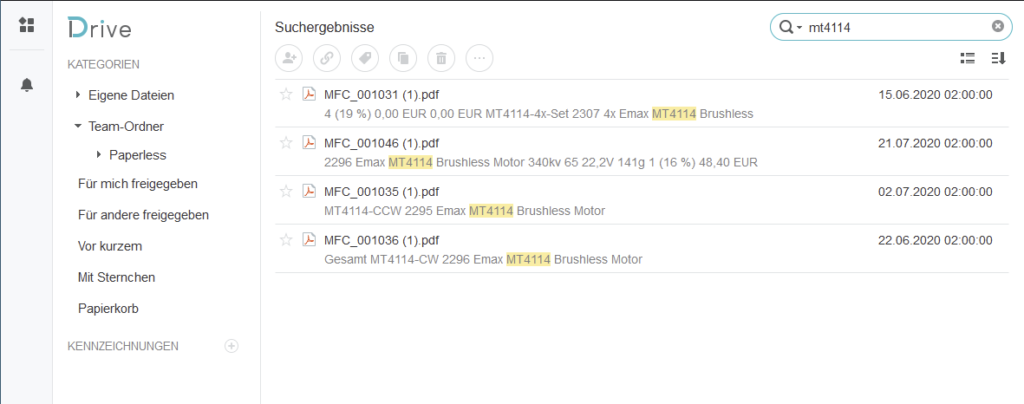Screen dimensions: 1024x404
Task: Open the more actions ellipsis button
Action: (479, 59)
